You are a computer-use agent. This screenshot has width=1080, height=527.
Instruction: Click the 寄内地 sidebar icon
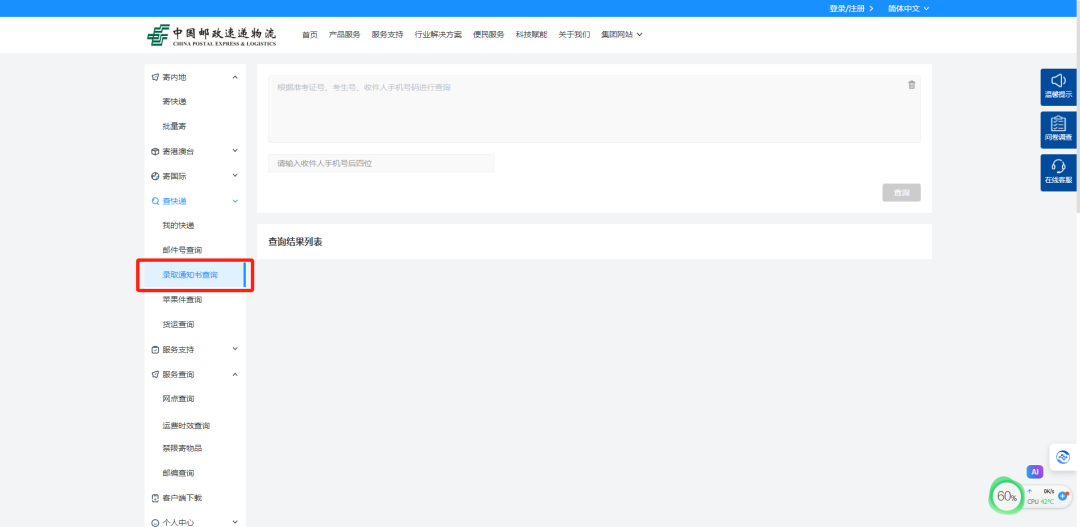(155, 77)
